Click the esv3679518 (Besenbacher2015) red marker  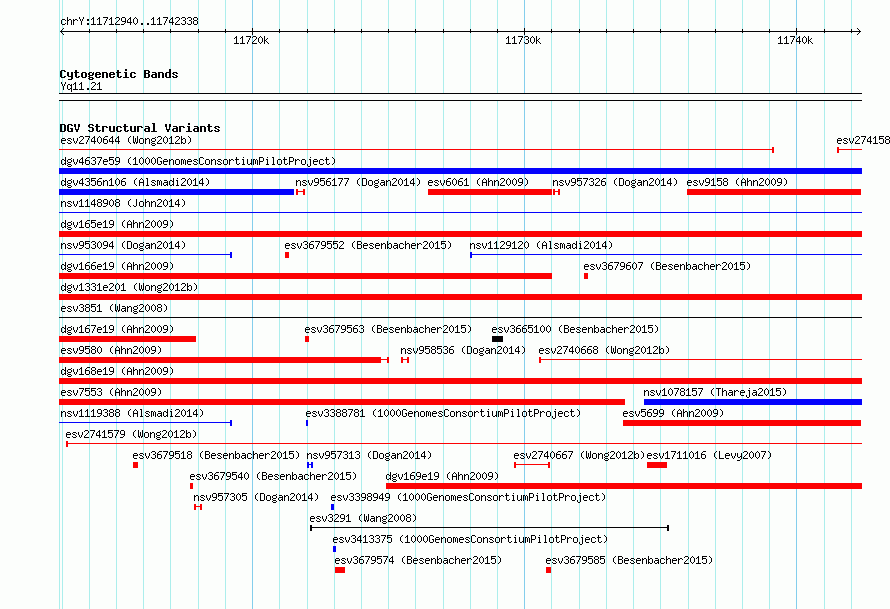click(x=136, y=465)
